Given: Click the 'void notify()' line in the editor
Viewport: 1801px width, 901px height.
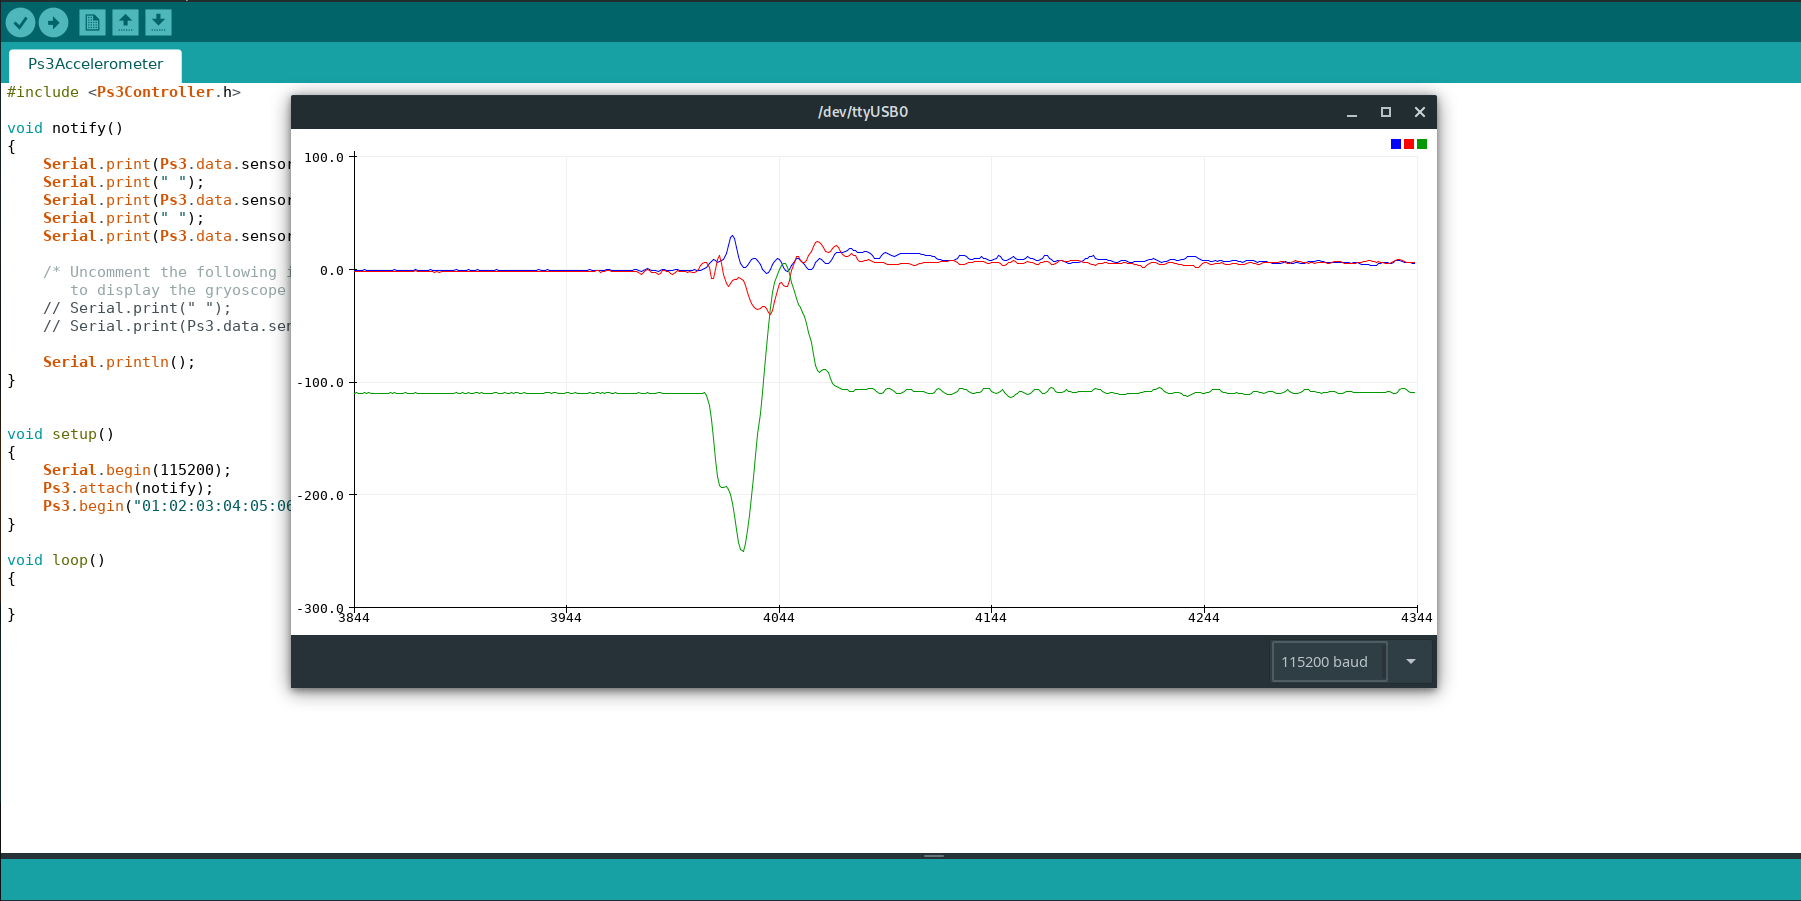Looking at the screenshot, I should coord(65,128).
